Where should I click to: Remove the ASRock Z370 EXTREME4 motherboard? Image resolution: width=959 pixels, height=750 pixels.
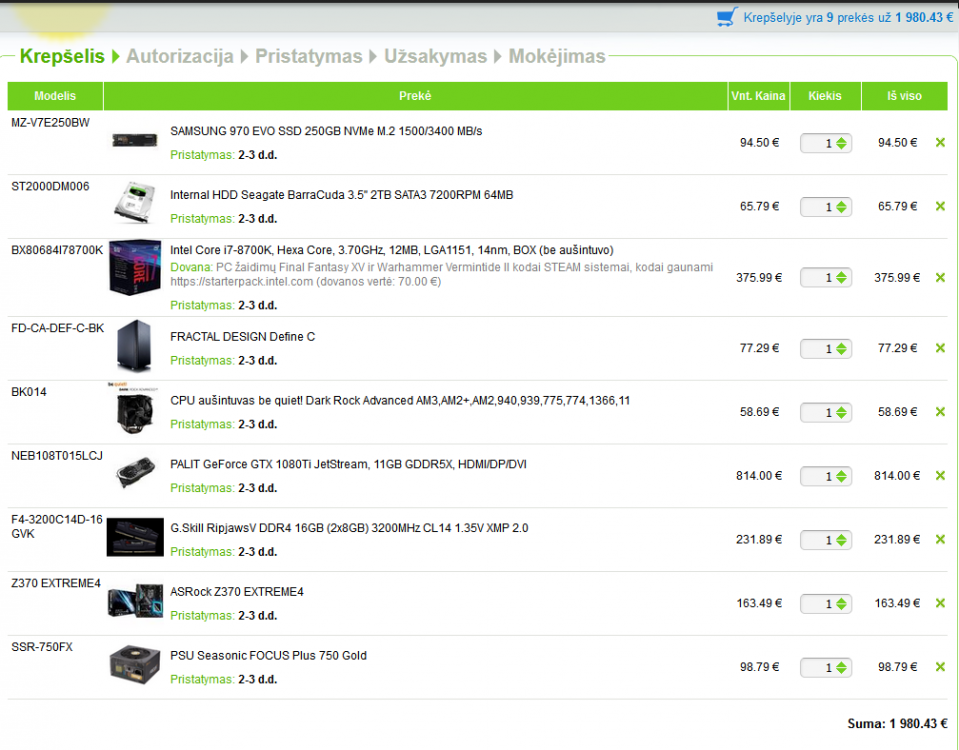click(940, 603)
